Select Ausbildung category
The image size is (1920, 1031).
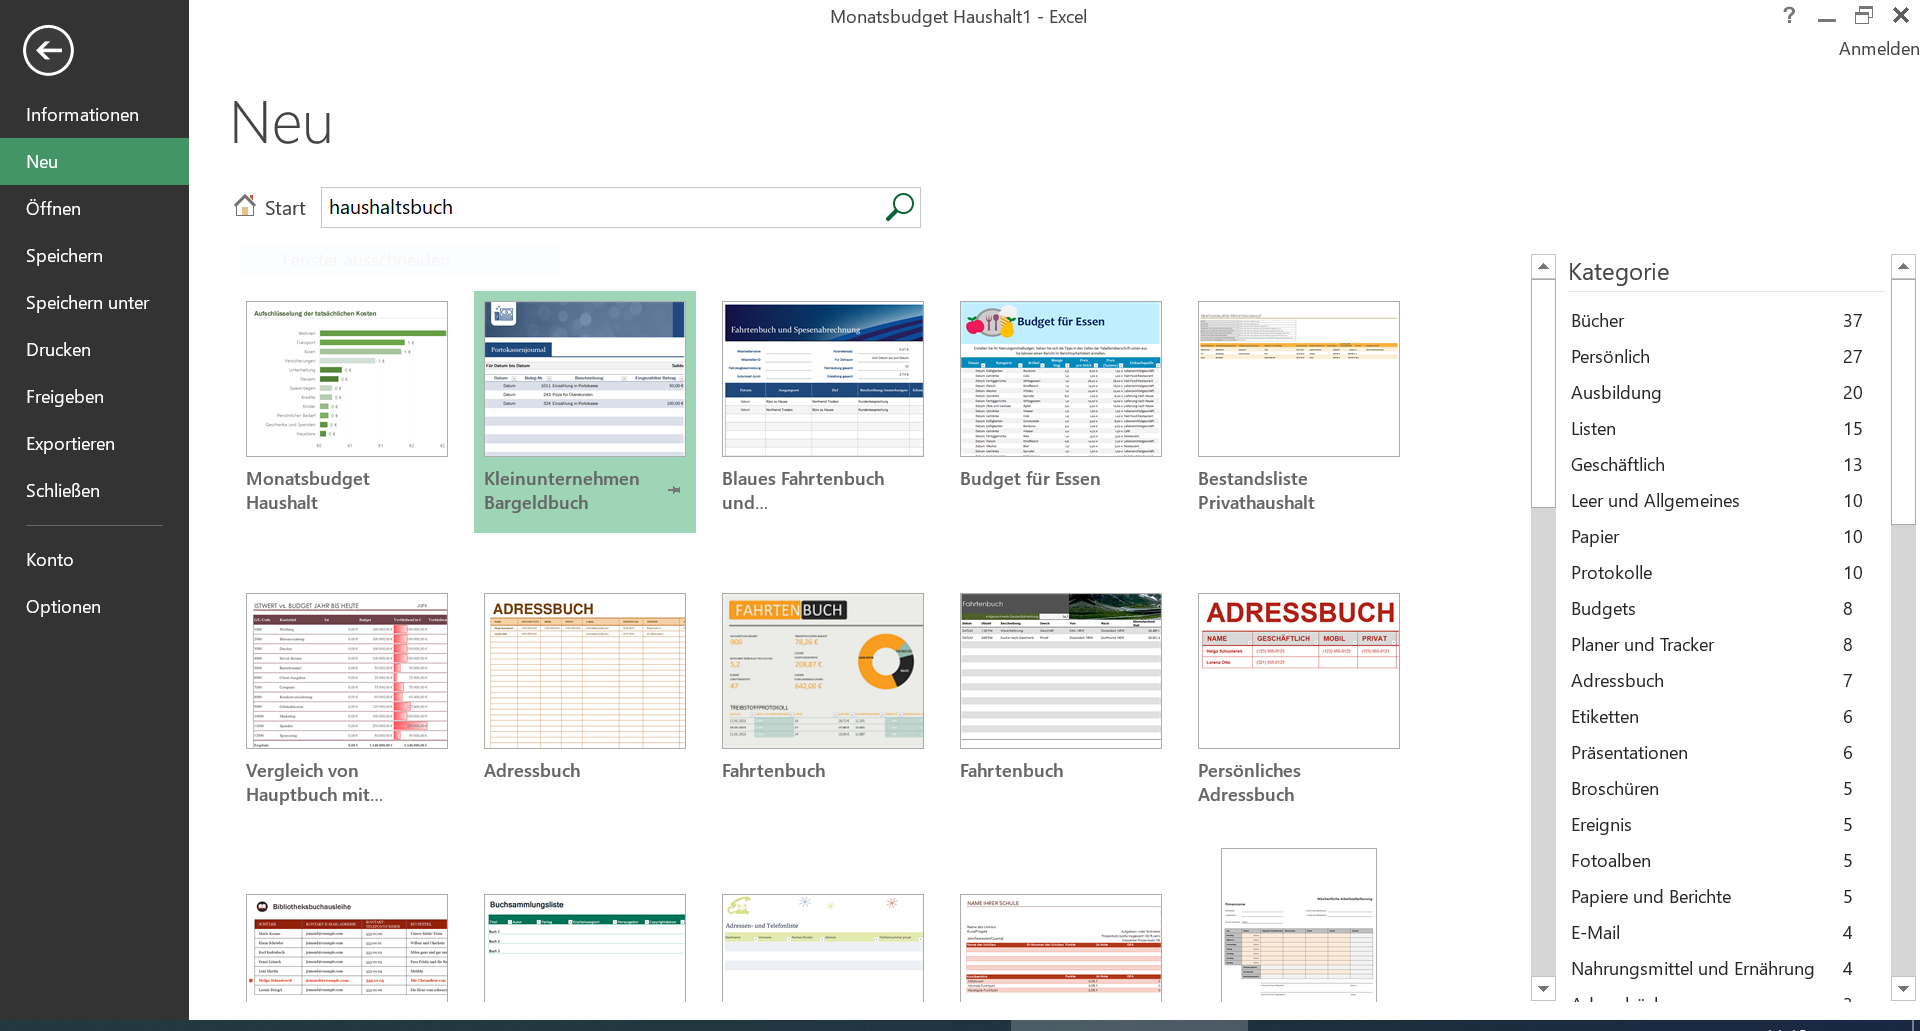click(1717, 393)
